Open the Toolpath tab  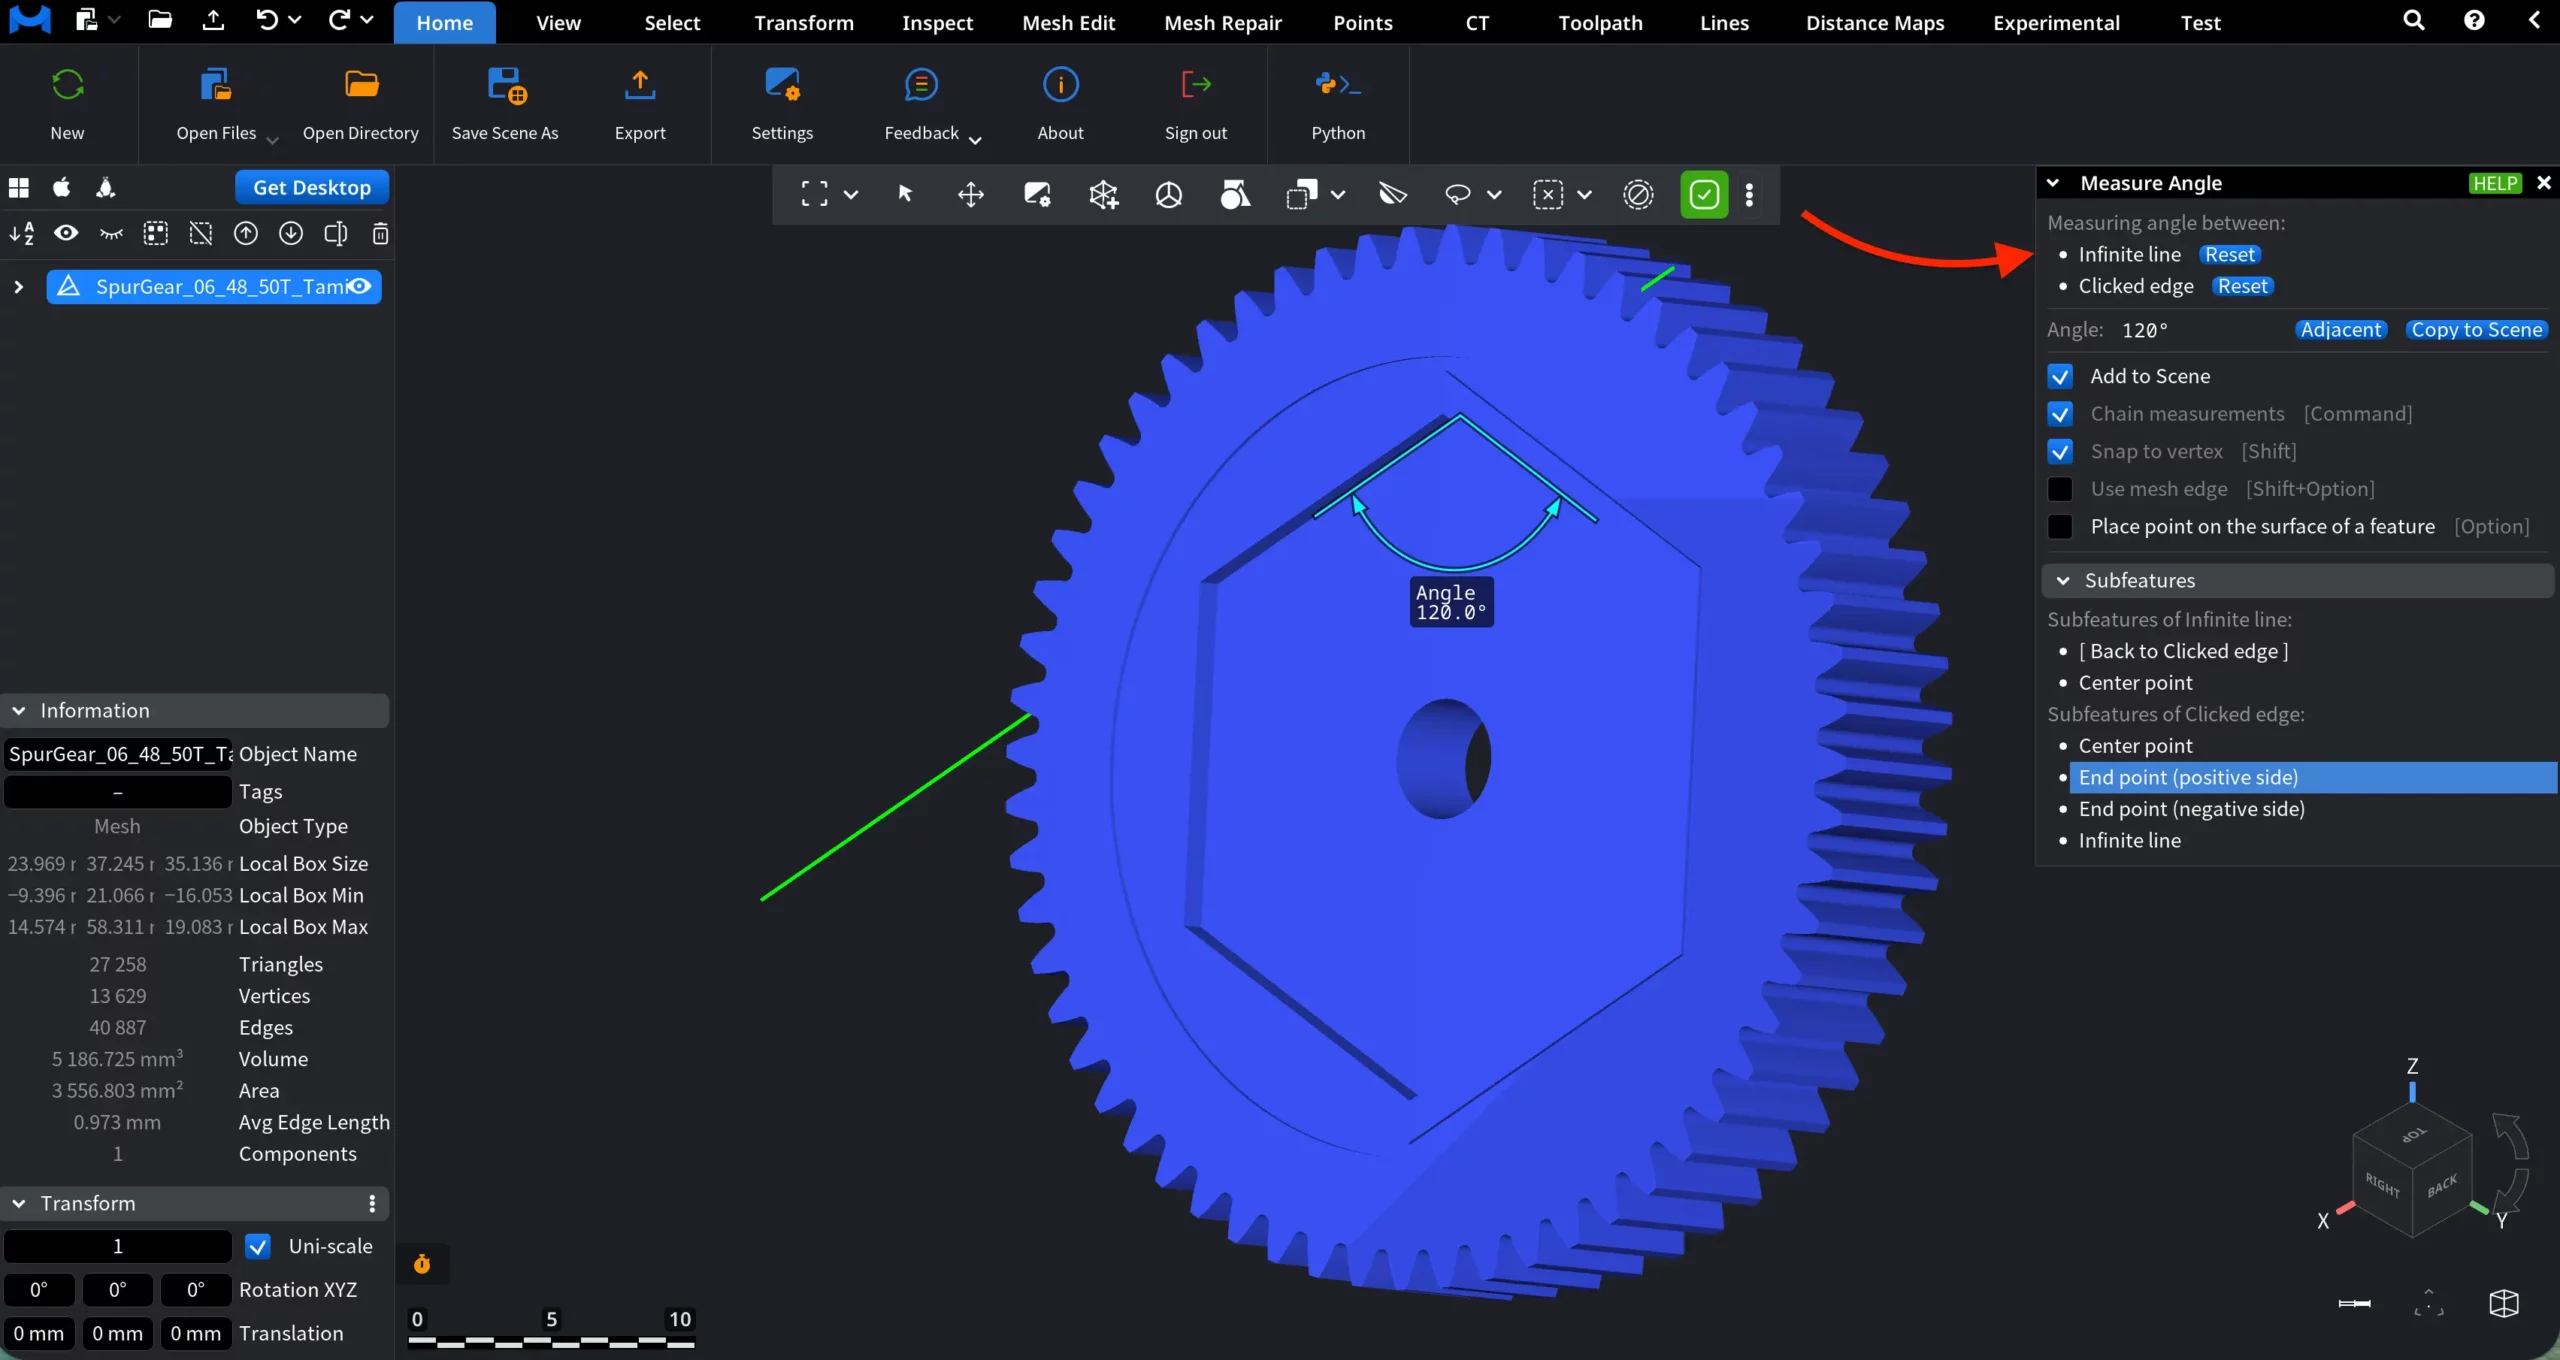click(x=1598, y=22)
